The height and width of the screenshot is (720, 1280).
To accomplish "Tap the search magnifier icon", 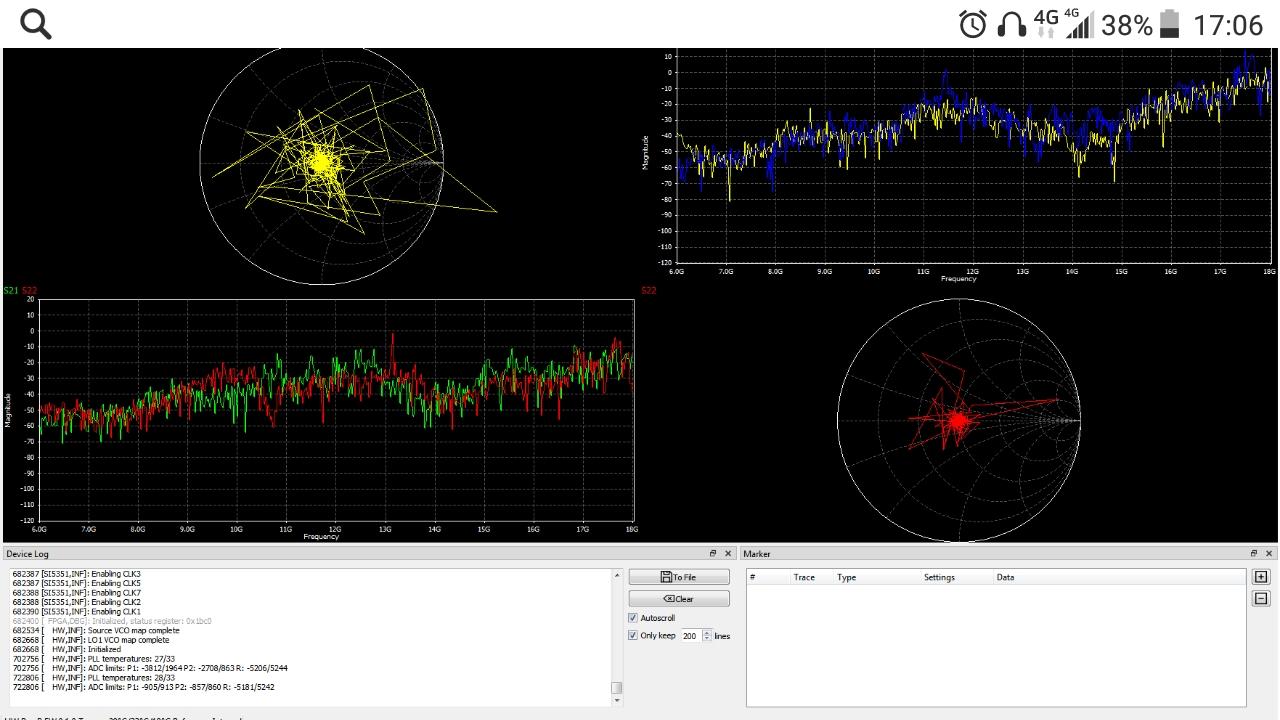I will (35, 24).
